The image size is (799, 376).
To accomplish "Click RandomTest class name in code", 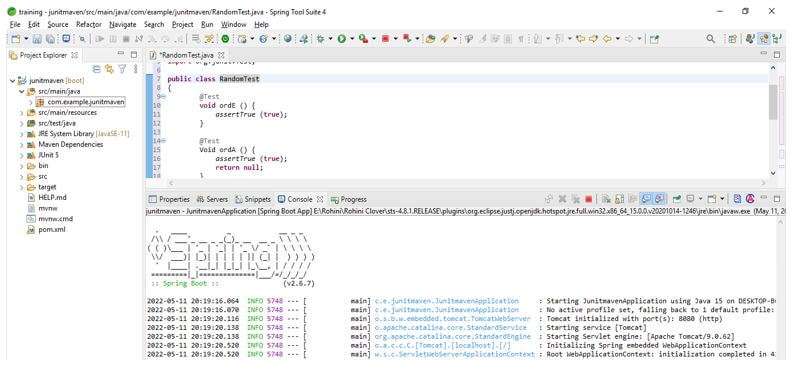I will (239, 79).
